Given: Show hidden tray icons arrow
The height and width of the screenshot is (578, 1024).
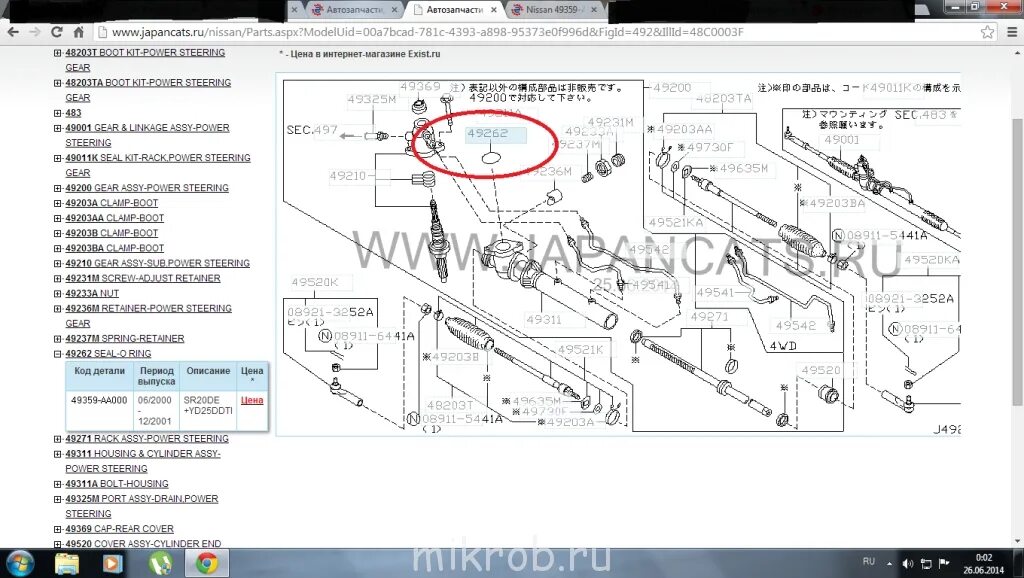Looking at the screenshot, I should click(889, 563).
